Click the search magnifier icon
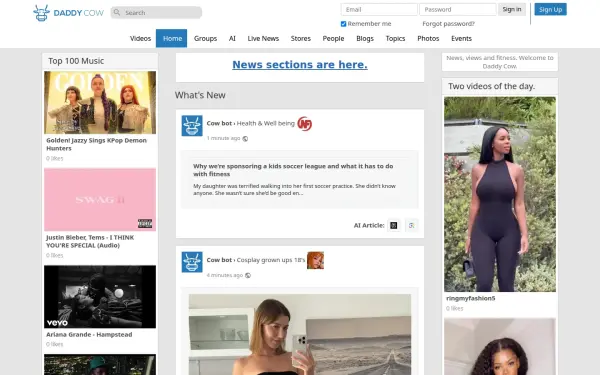Screen dimensions: 600x375 point(117,13)
